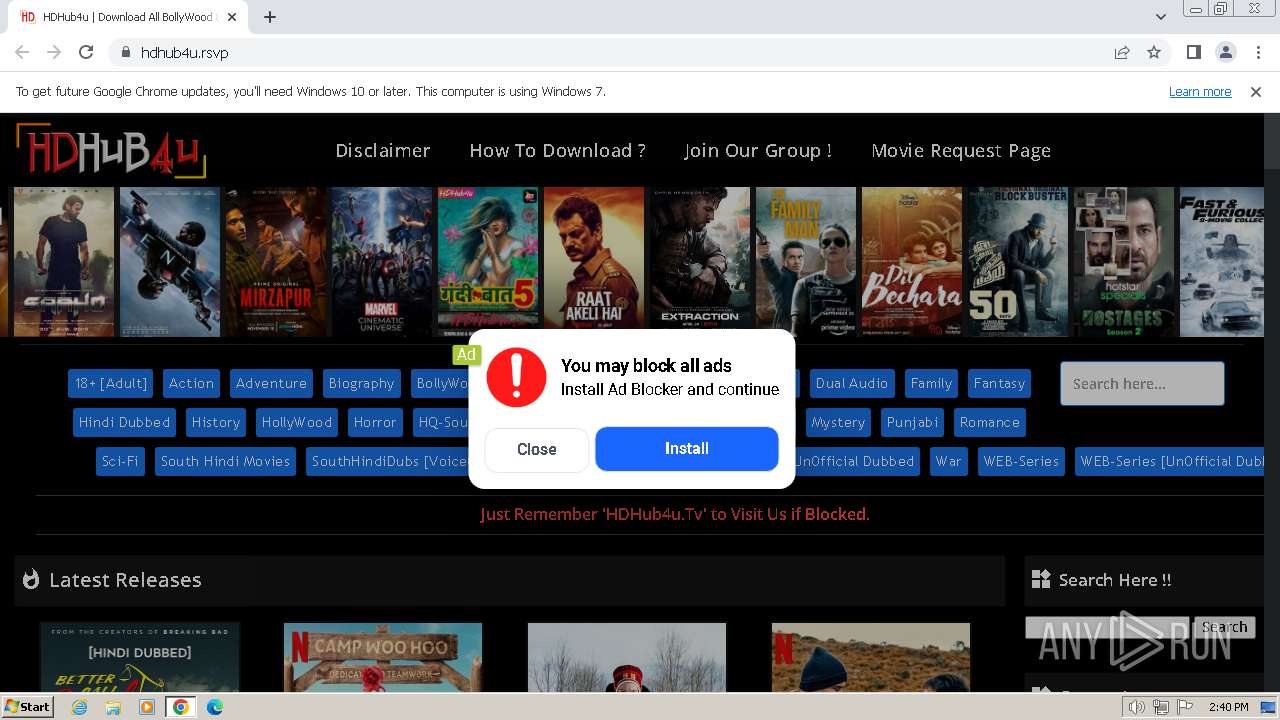Open the Better Call Saul Hindi Dubbed thumbnail
The image size is (1280, 720).
point(140,658)
